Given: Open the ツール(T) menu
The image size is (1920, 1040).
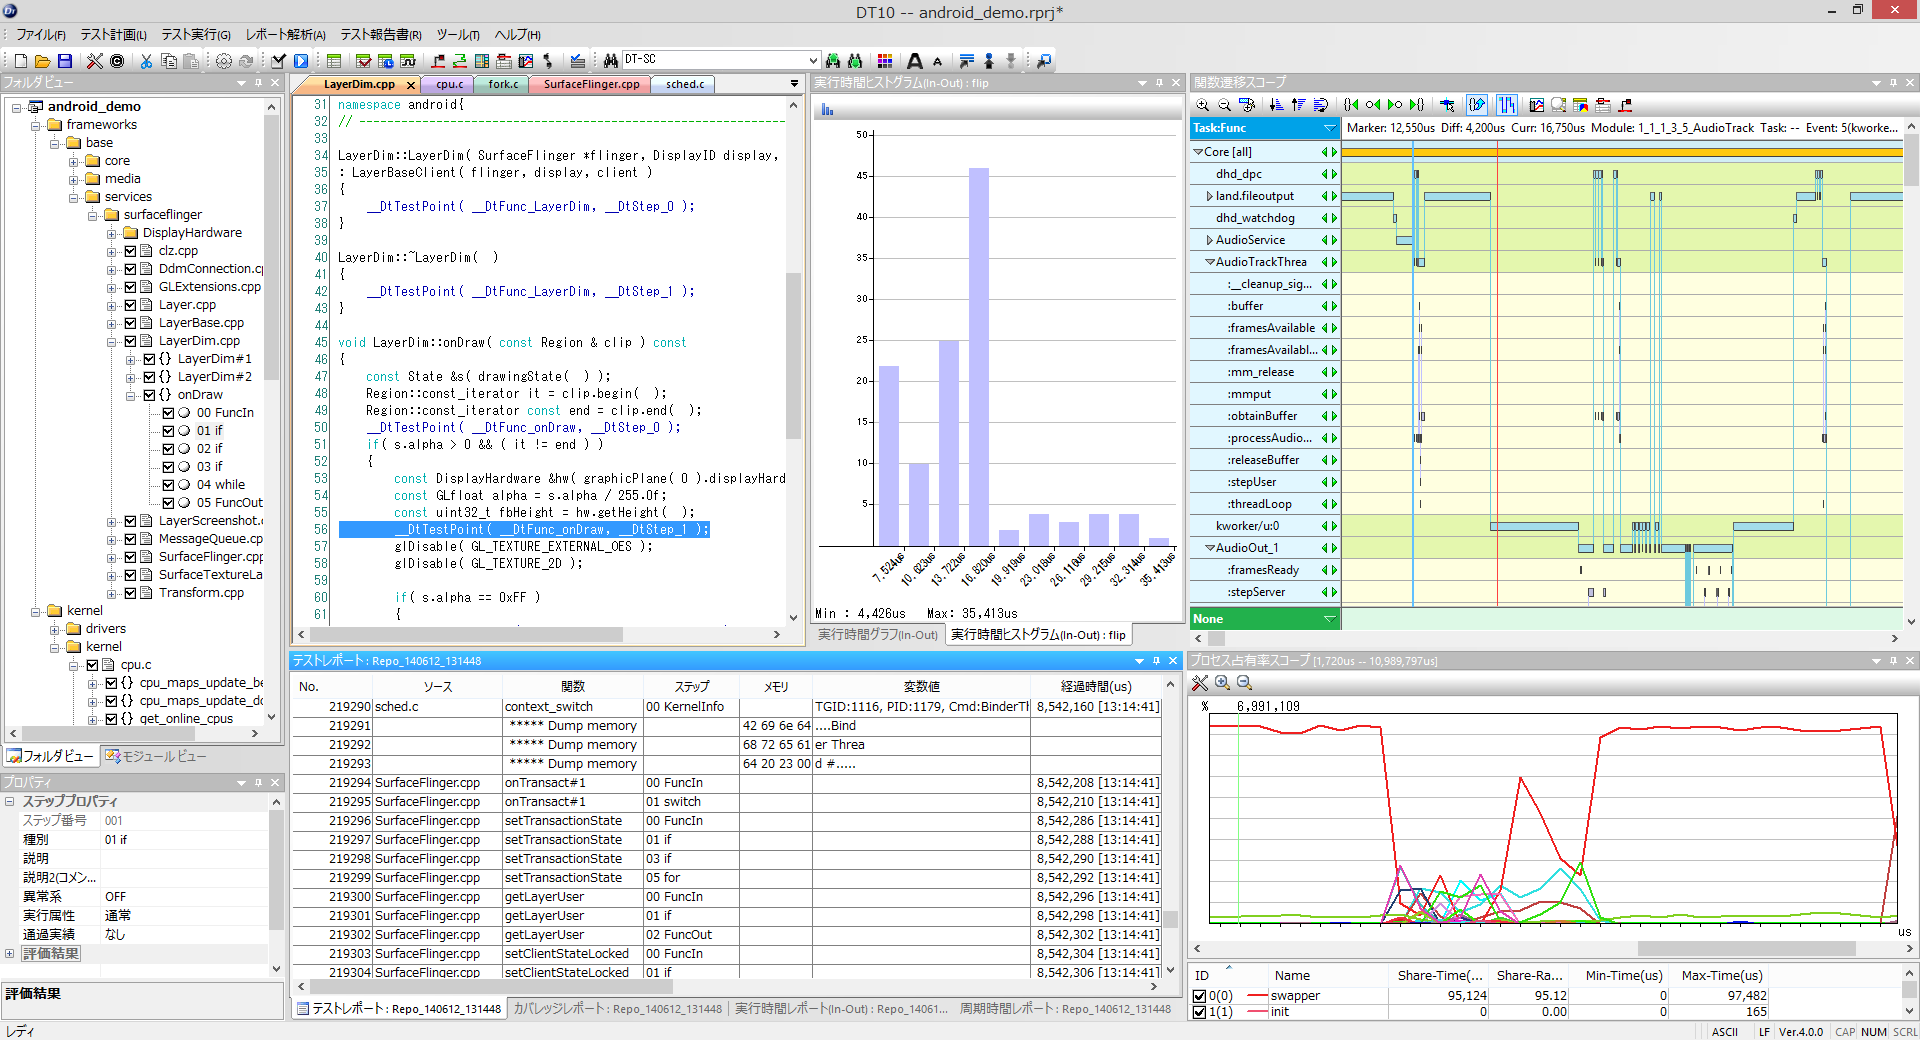Looking at the screenshot, I should (458, 35).
